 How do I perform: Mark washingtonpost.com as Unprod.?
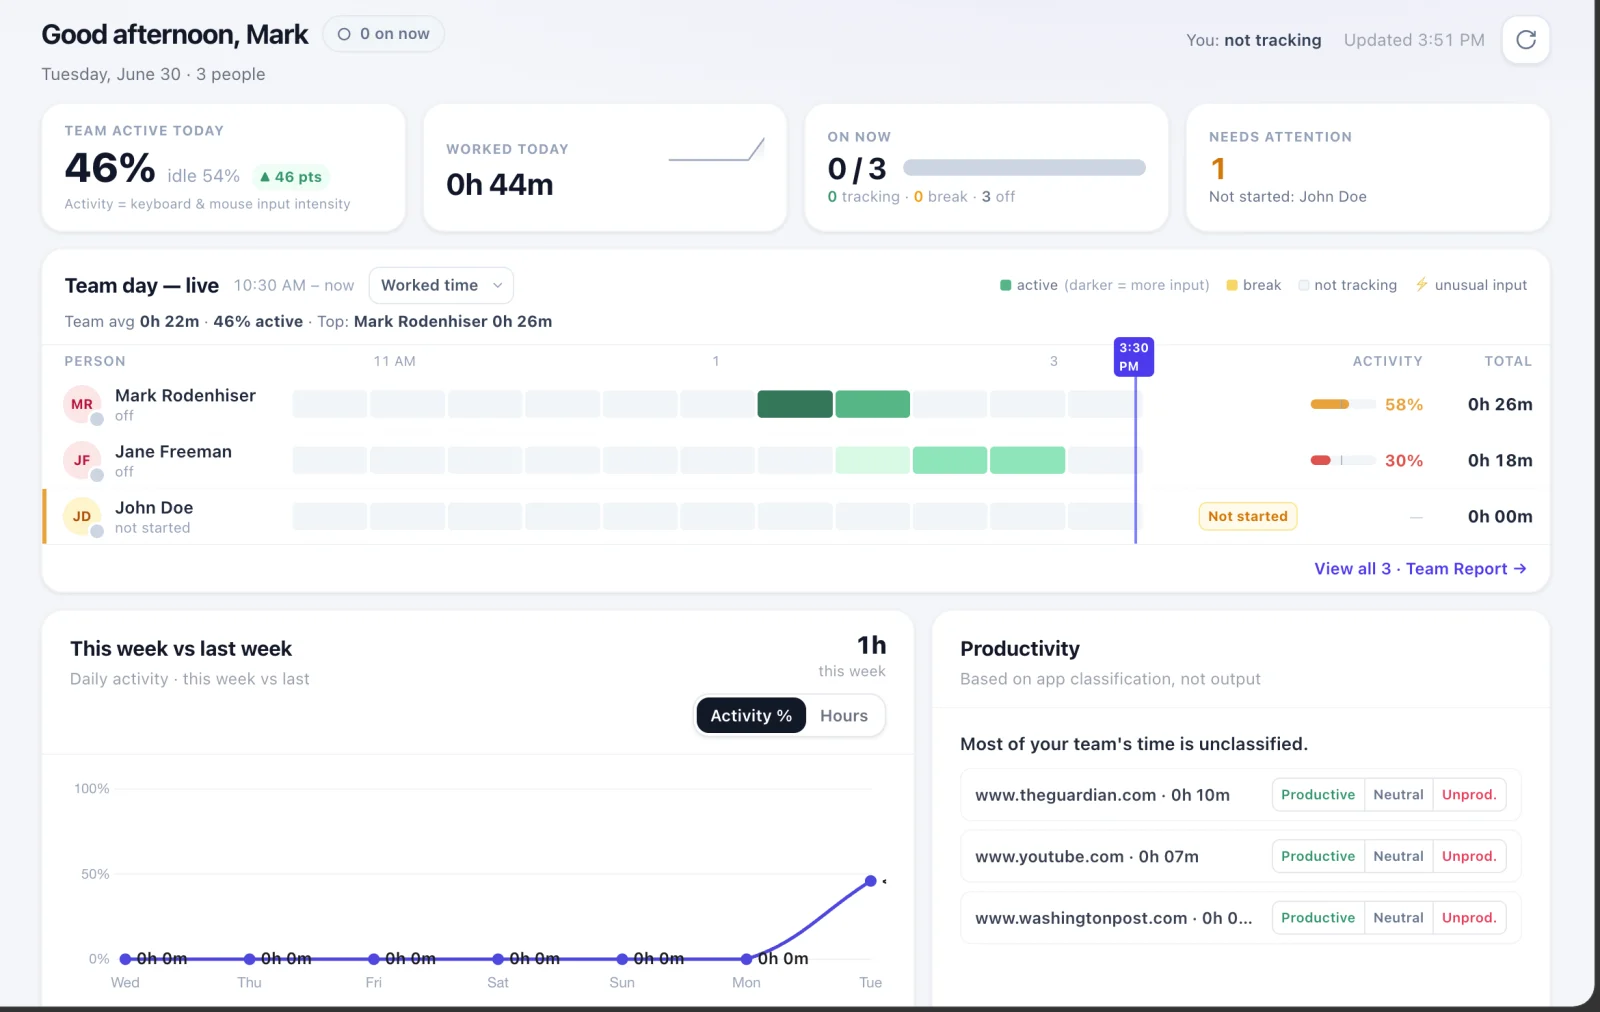1469,918
